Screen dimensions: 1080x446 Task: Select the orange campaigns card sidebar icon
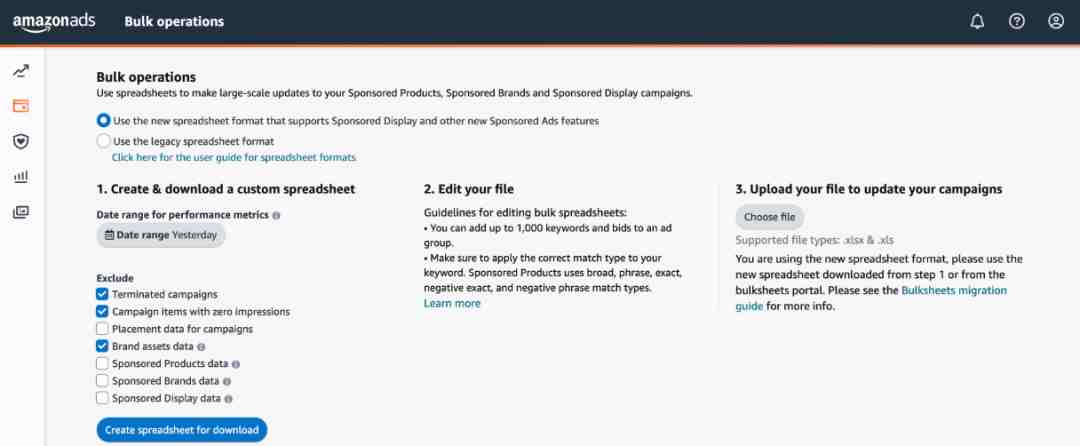tap(21, 106)
